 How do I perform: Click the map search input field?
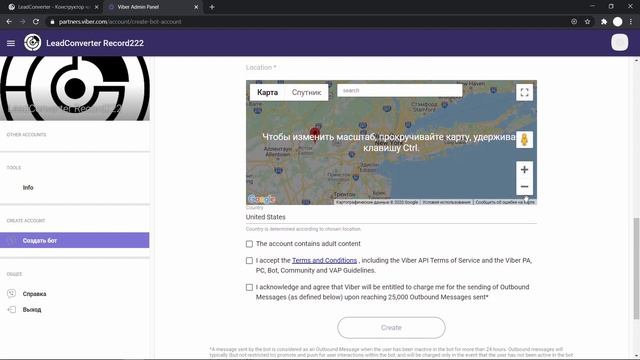pyautogui.click(x=400, y=91)
